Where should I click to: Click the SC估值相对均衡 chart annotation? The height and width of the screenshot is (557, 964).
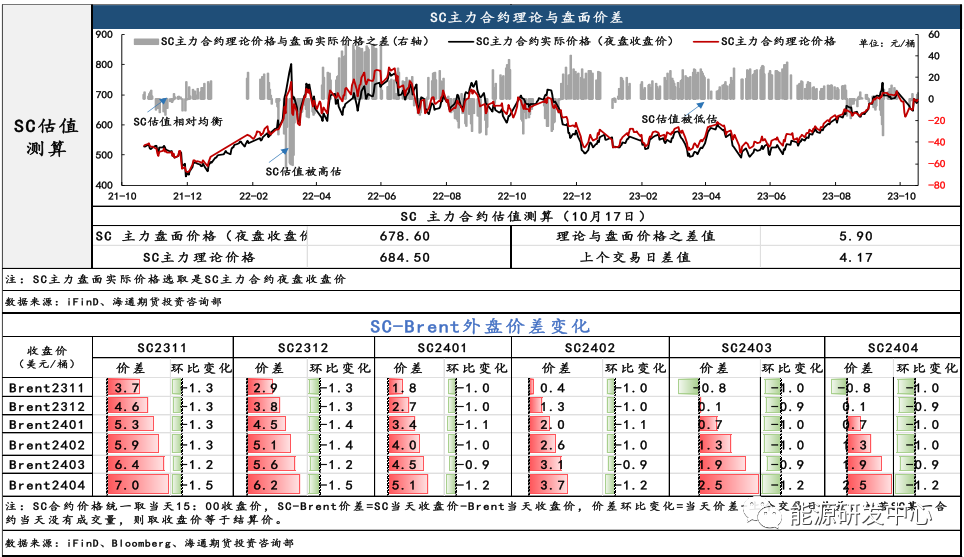click(178, 121)
